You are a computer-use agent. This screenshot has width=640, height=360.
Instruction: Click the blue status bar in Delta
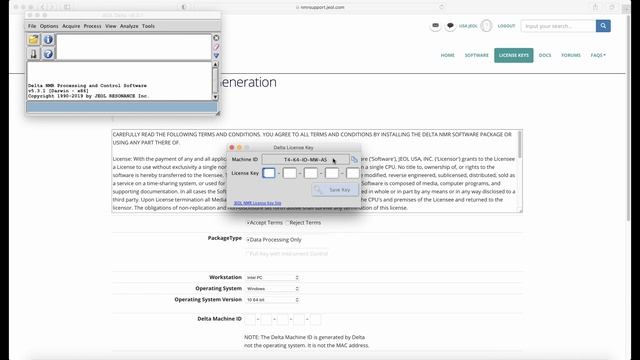click(x=122, y=107)
